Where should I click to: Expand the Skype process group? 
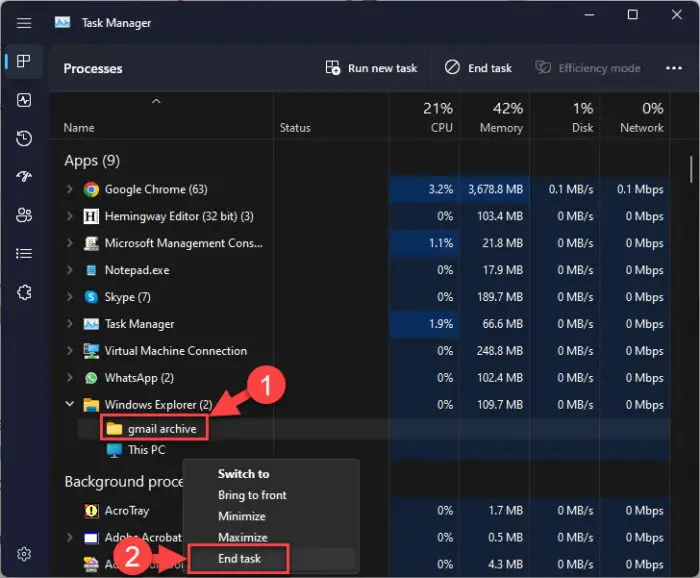click(x=69, y=296)
